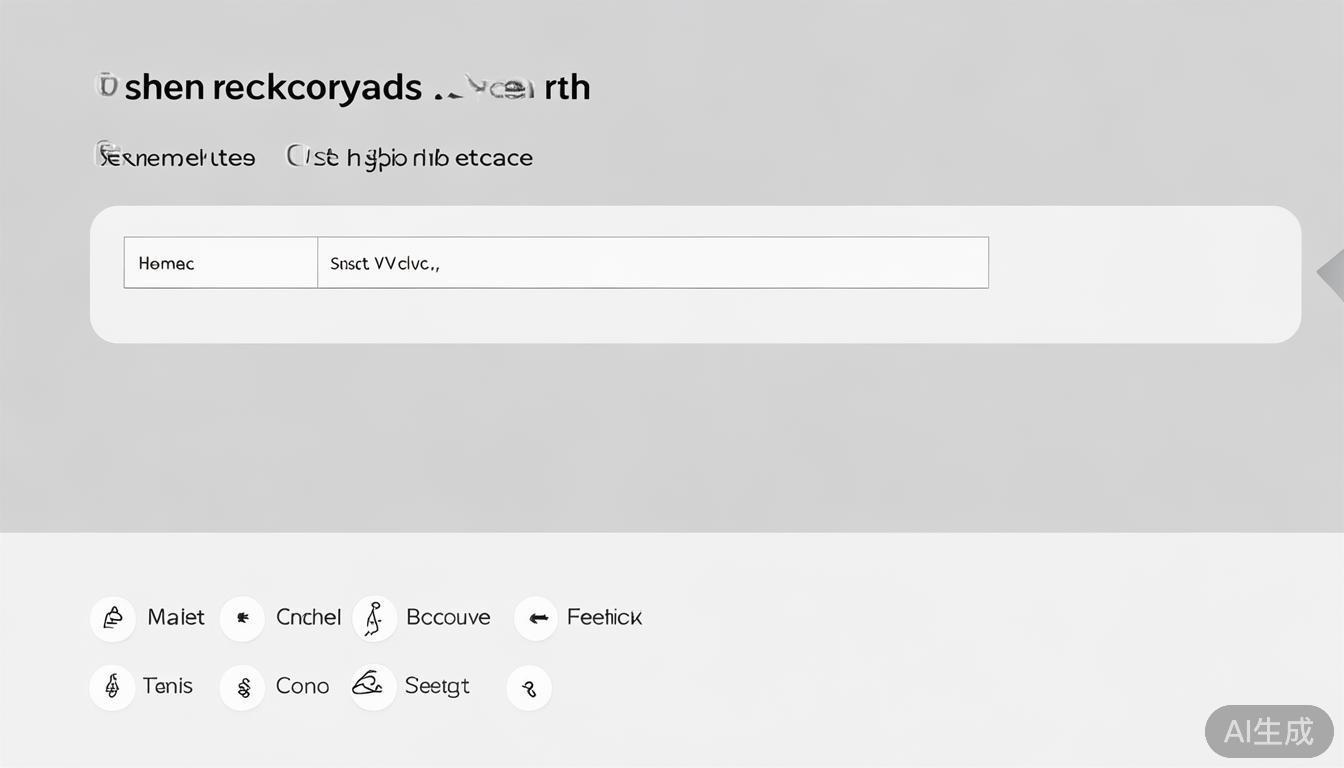Click the round icon left of Cnchel

[242, 618]
